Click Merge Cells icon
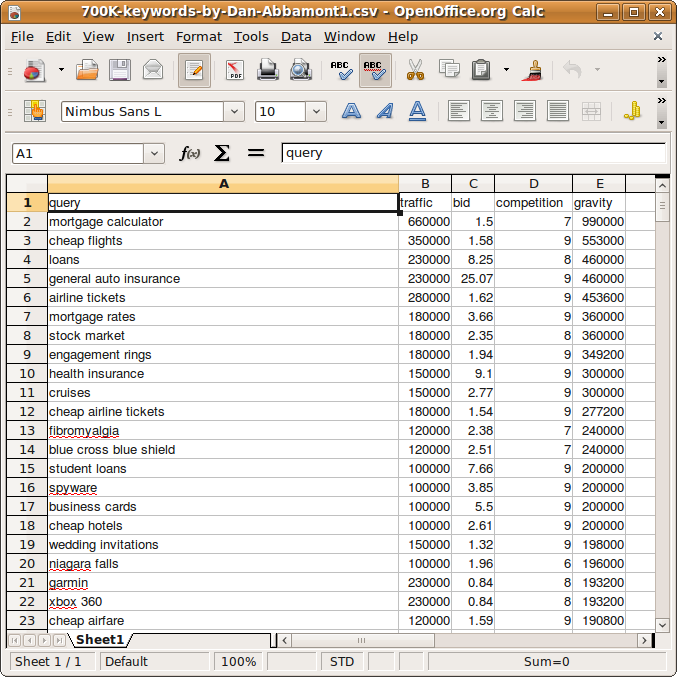The image size is (677, 677). point(591,111)
